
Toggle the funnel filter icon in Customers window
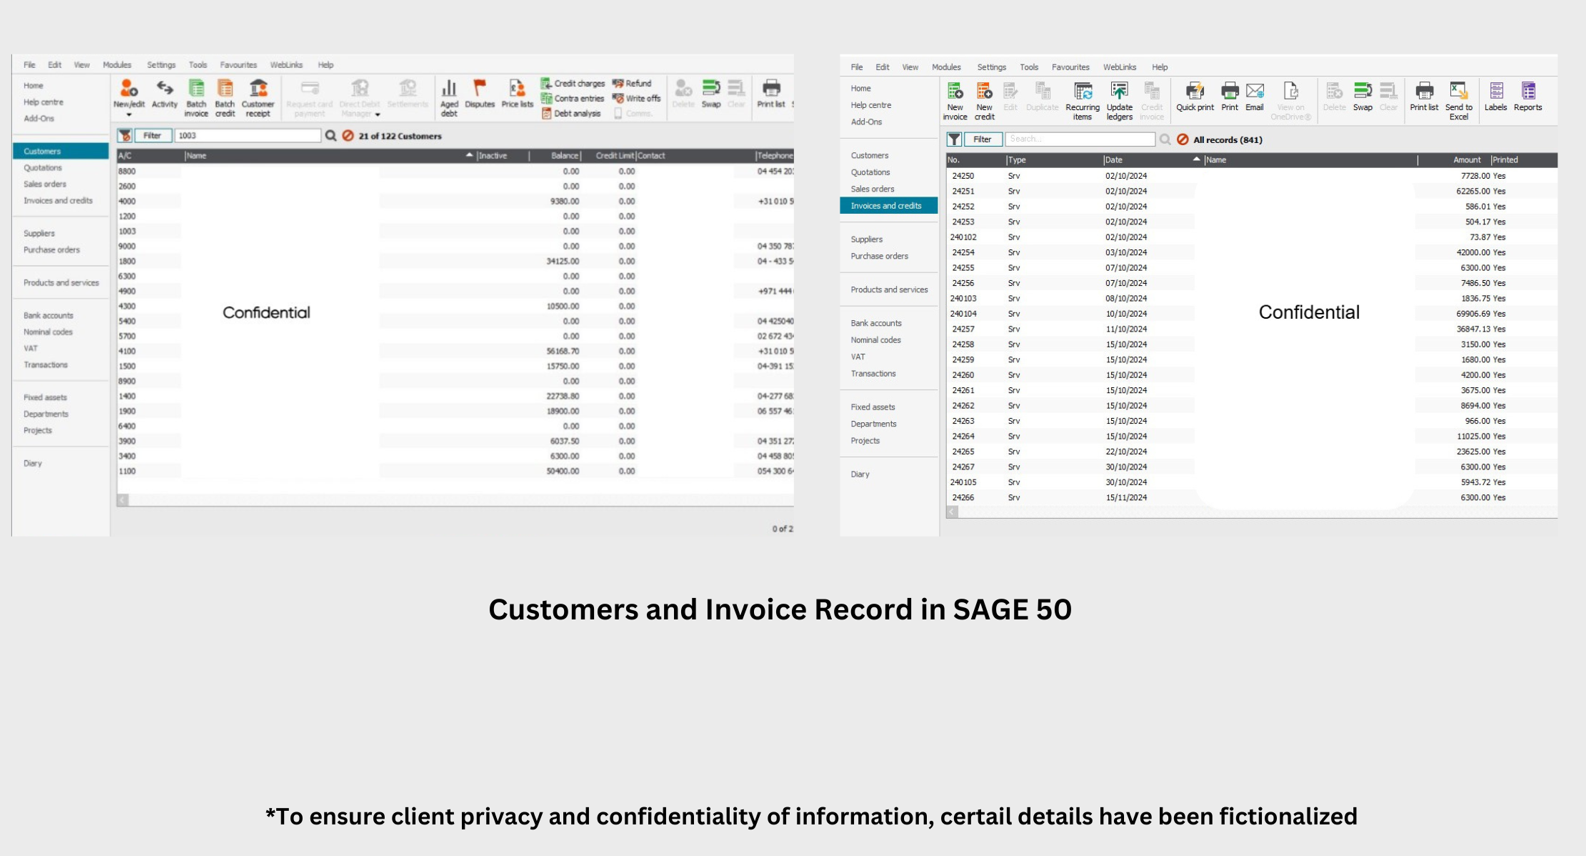click(125, 136)
